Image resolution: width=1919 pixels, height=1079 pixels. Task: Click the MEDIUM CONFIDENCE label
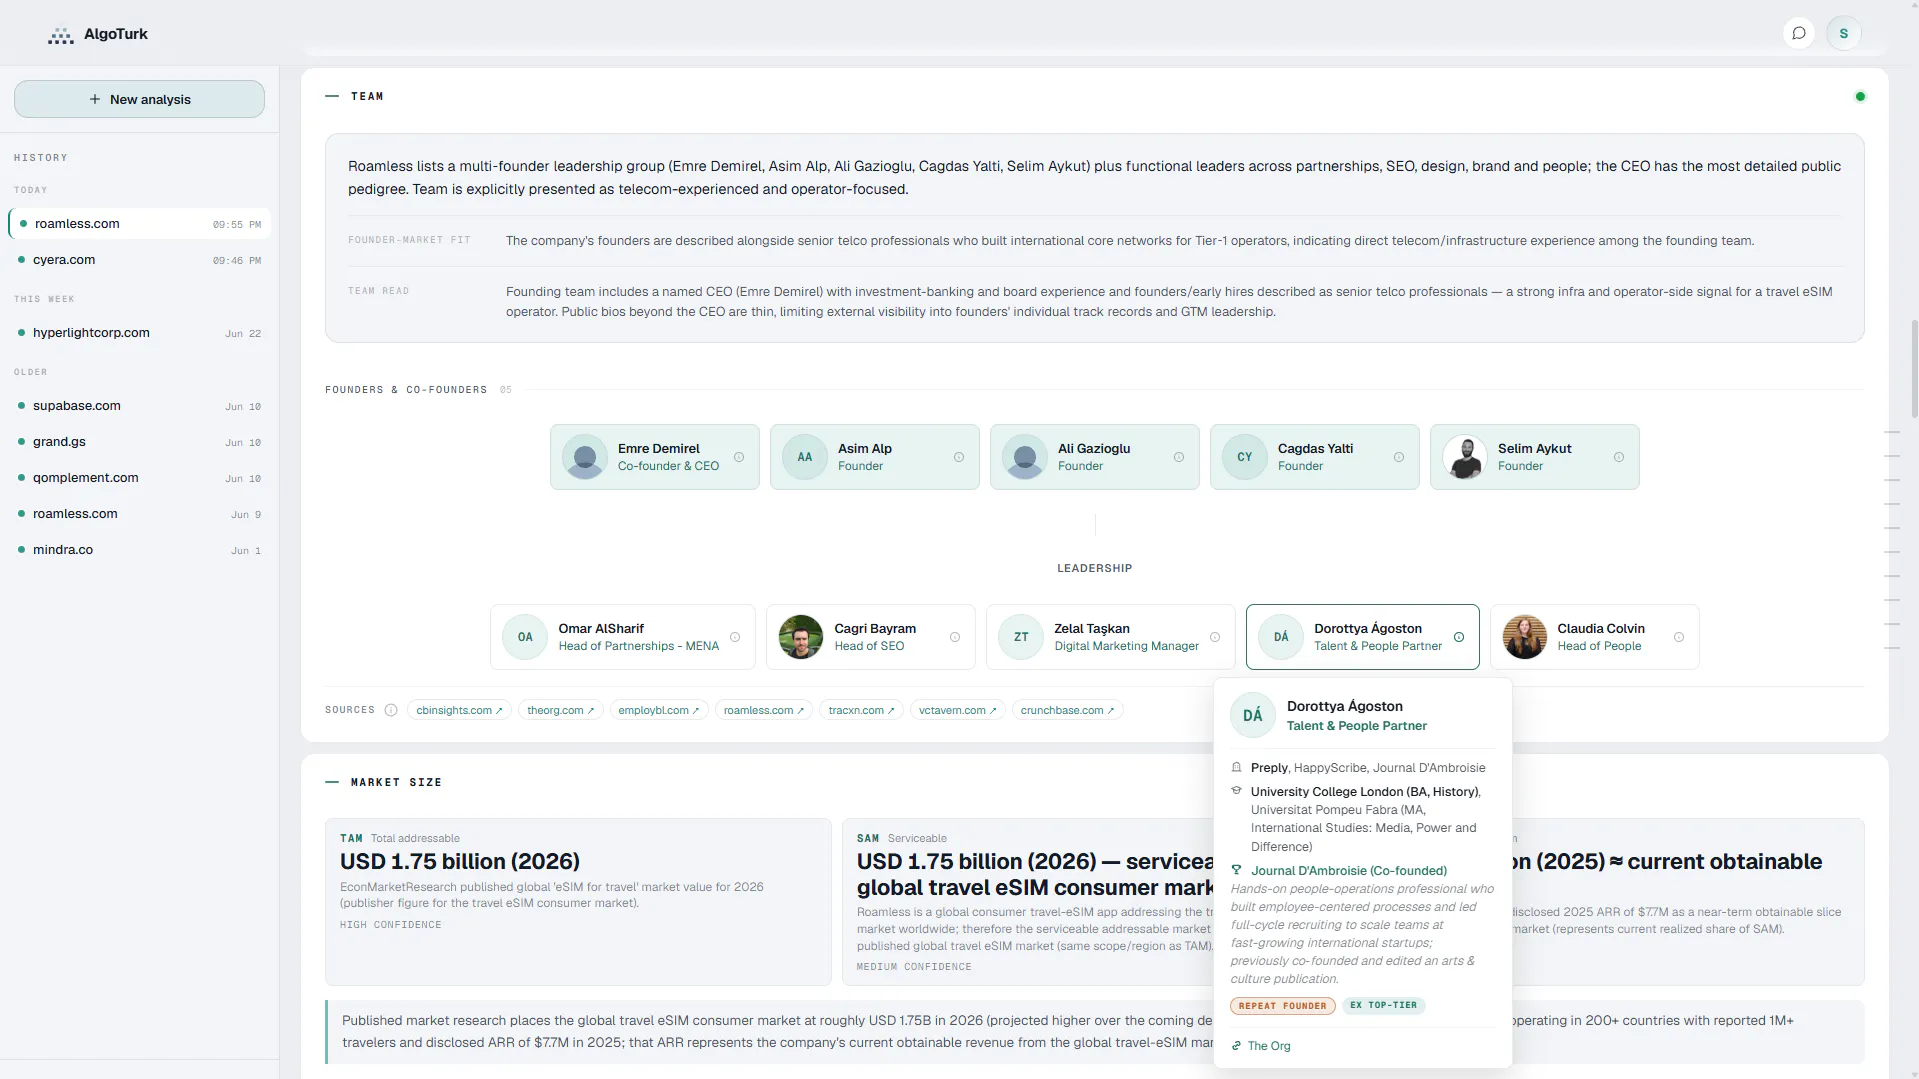coord(914,967)
